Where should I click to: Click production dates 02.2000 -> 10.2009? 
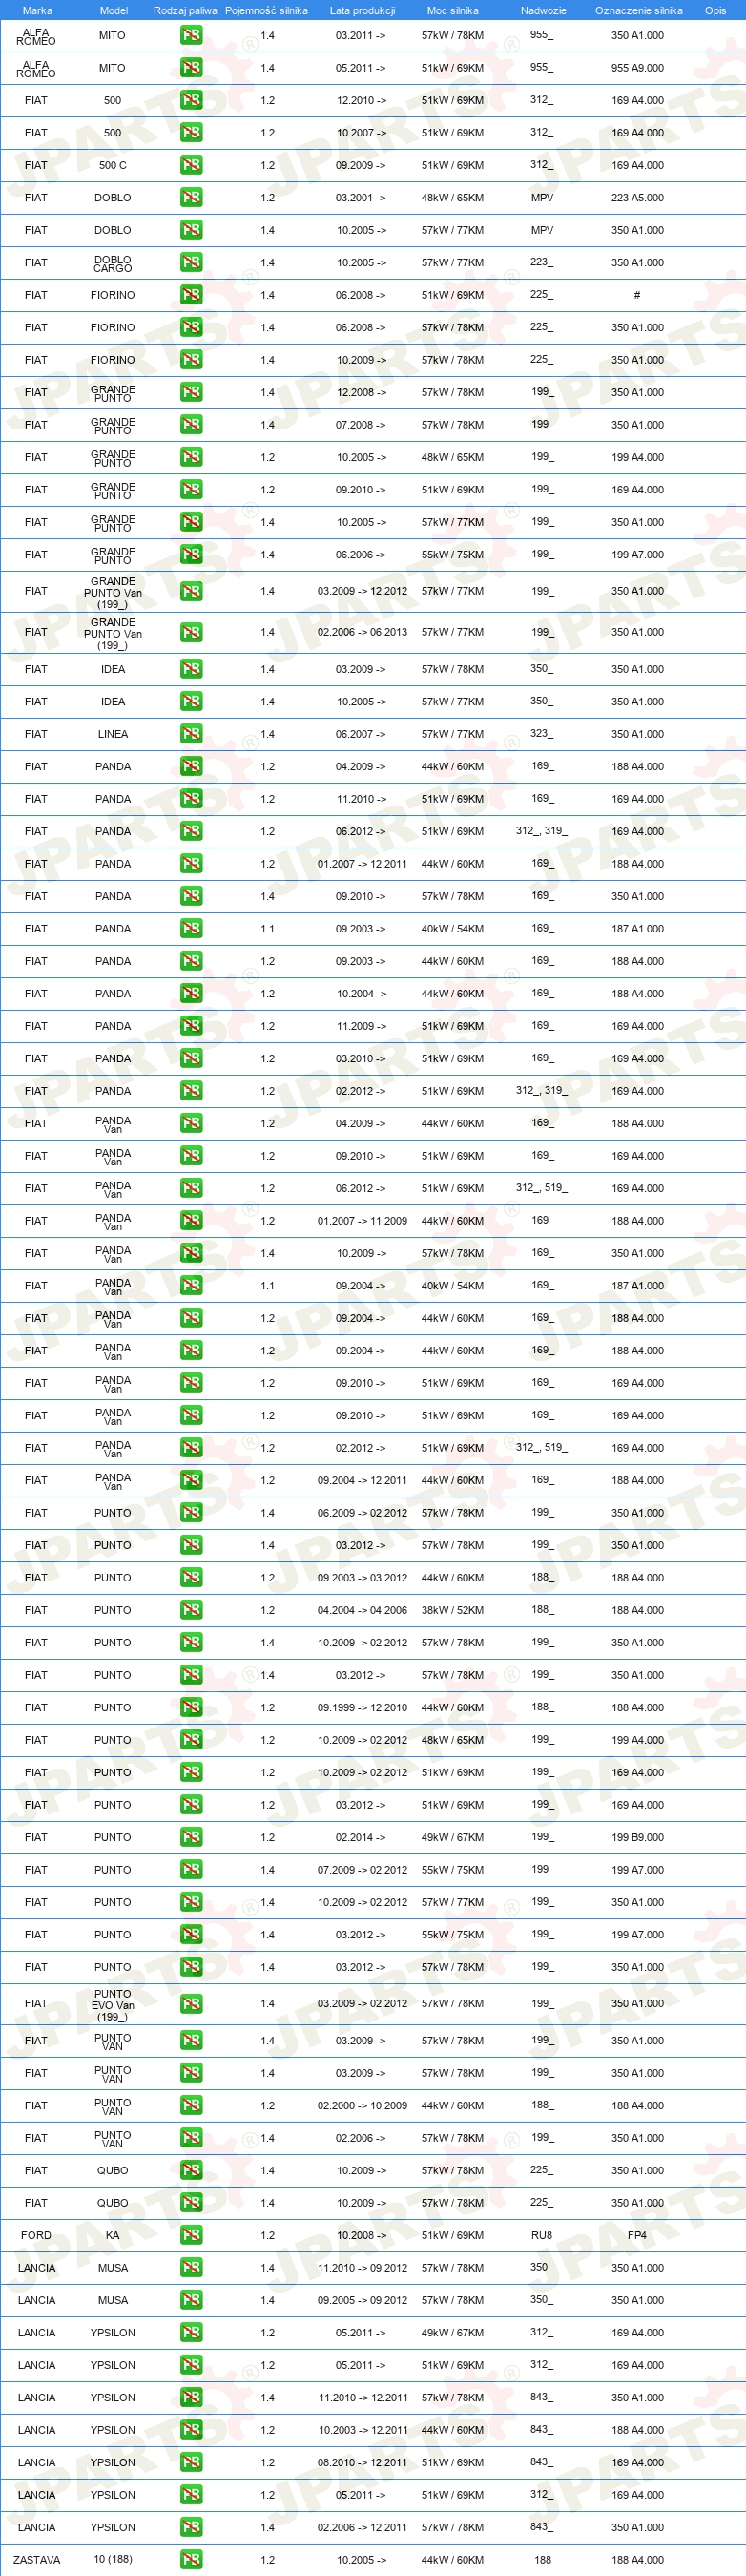point(362,2106)
